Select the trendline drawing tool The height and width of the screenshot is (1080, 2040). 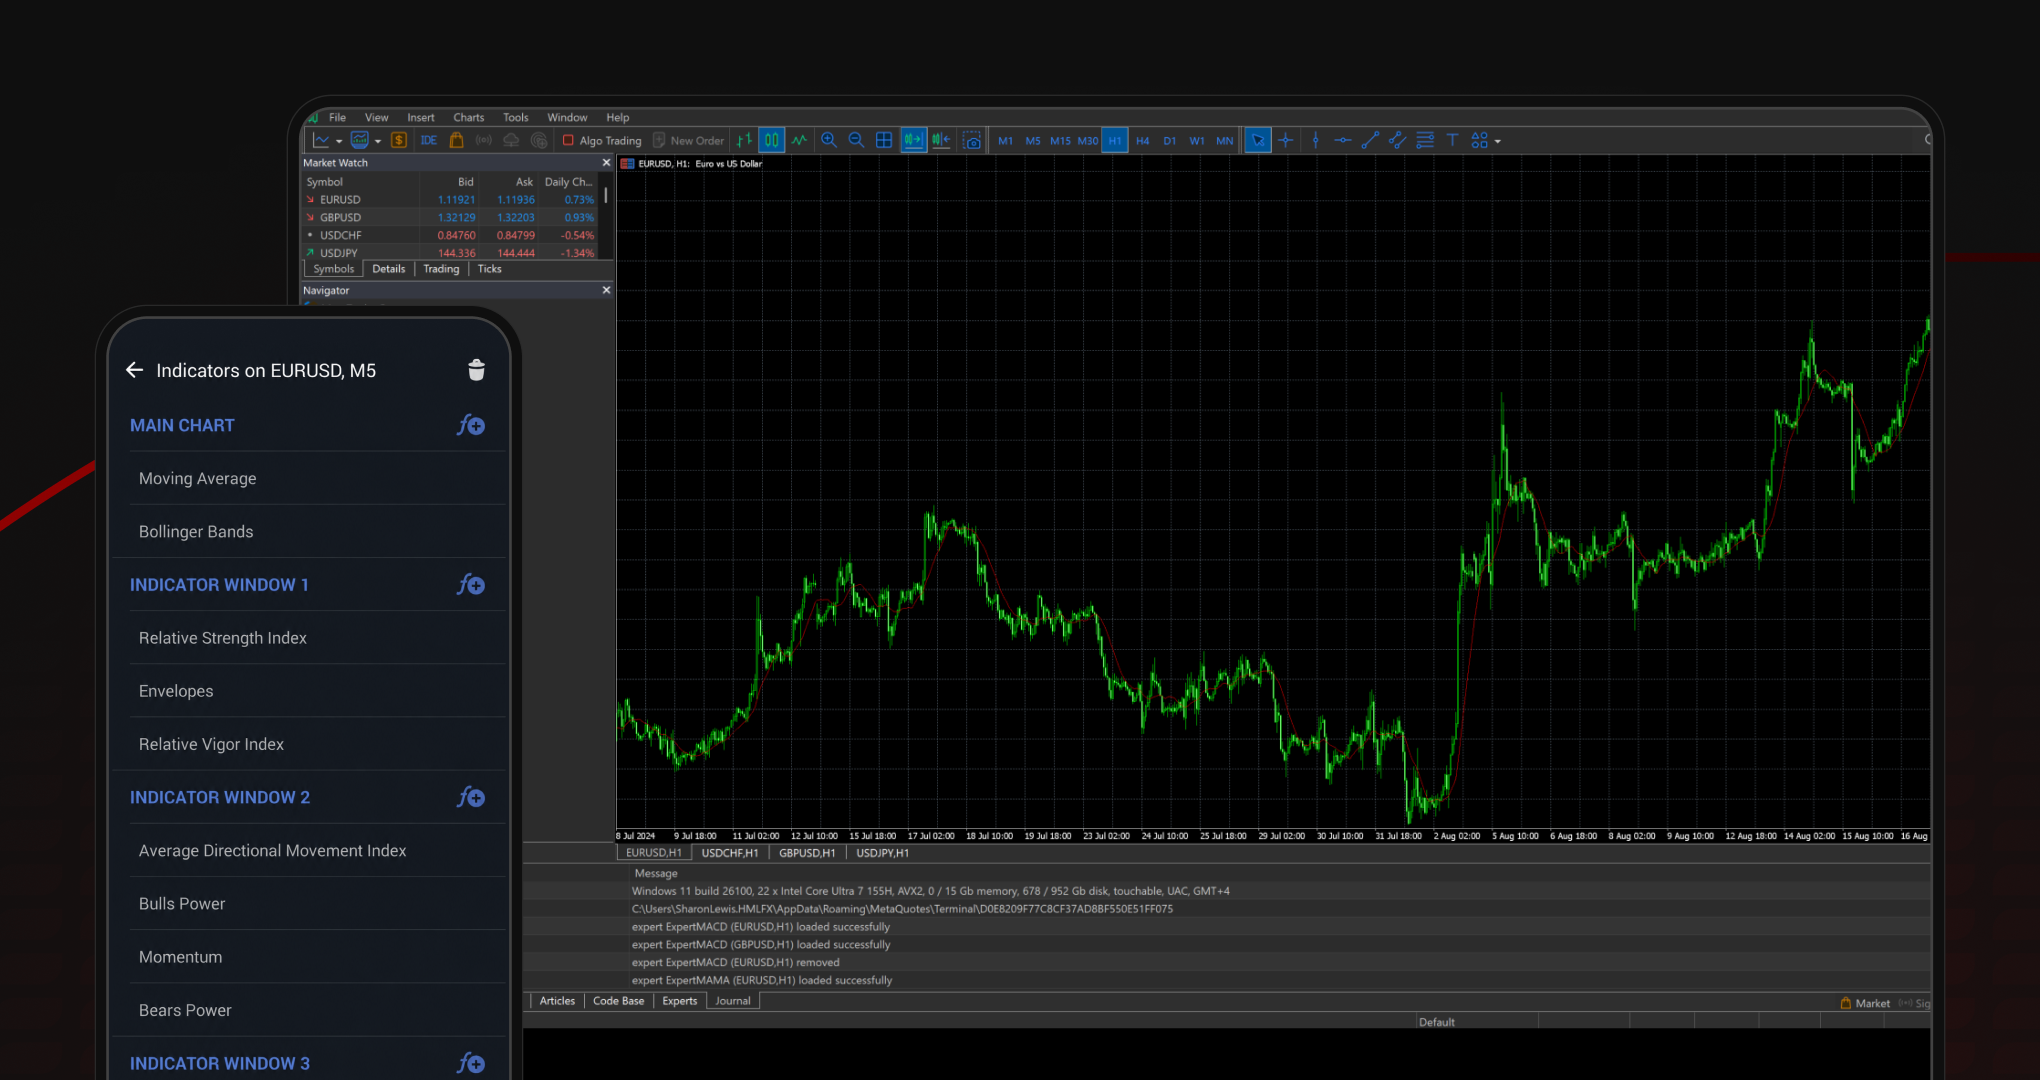pos(1370,141)
